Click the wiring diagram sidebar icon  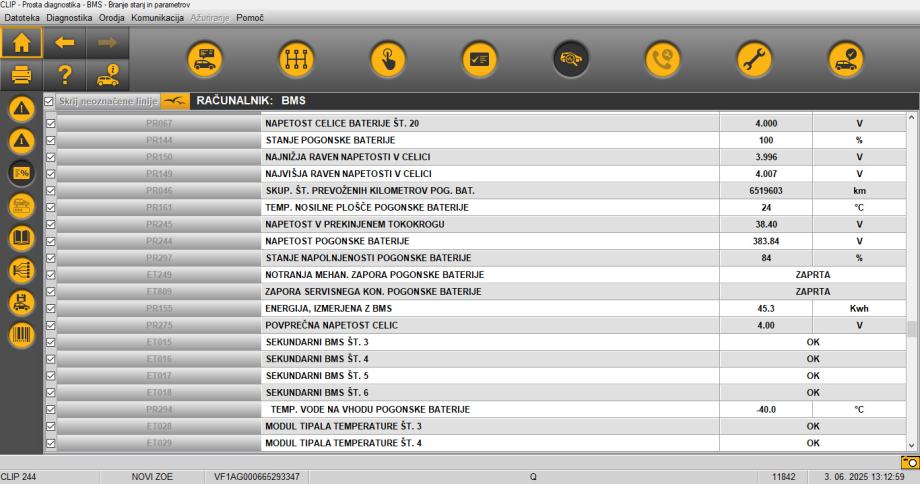[22, 270]
